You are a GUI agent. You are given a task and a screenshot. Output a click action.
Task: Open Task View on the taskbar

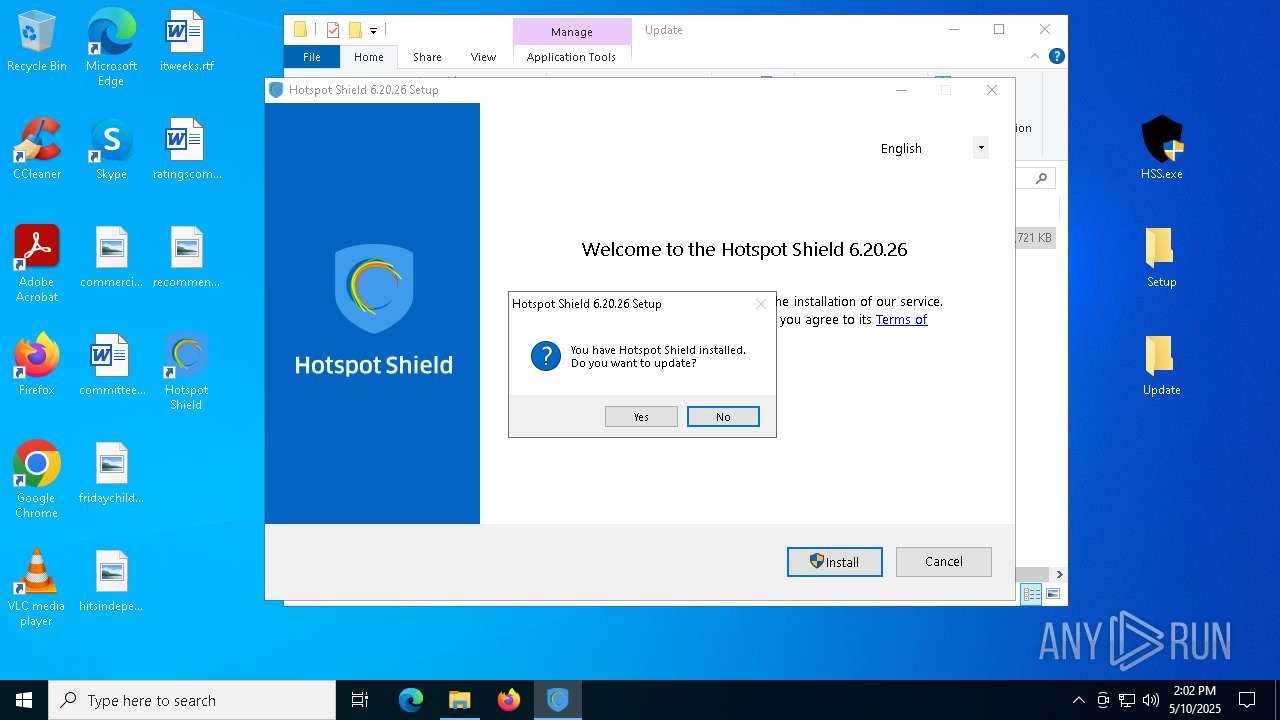click(x=360, y=700)
